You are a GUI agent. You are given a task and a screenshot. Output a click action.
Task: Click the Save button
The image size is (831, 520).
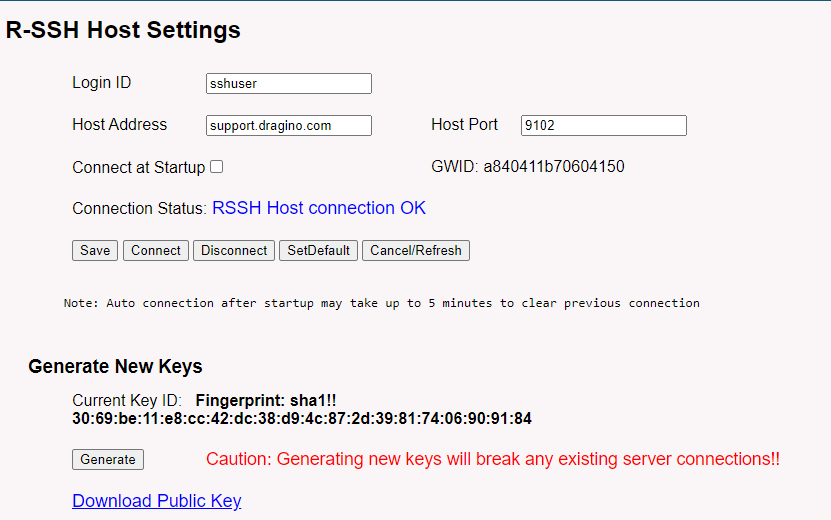95,250
